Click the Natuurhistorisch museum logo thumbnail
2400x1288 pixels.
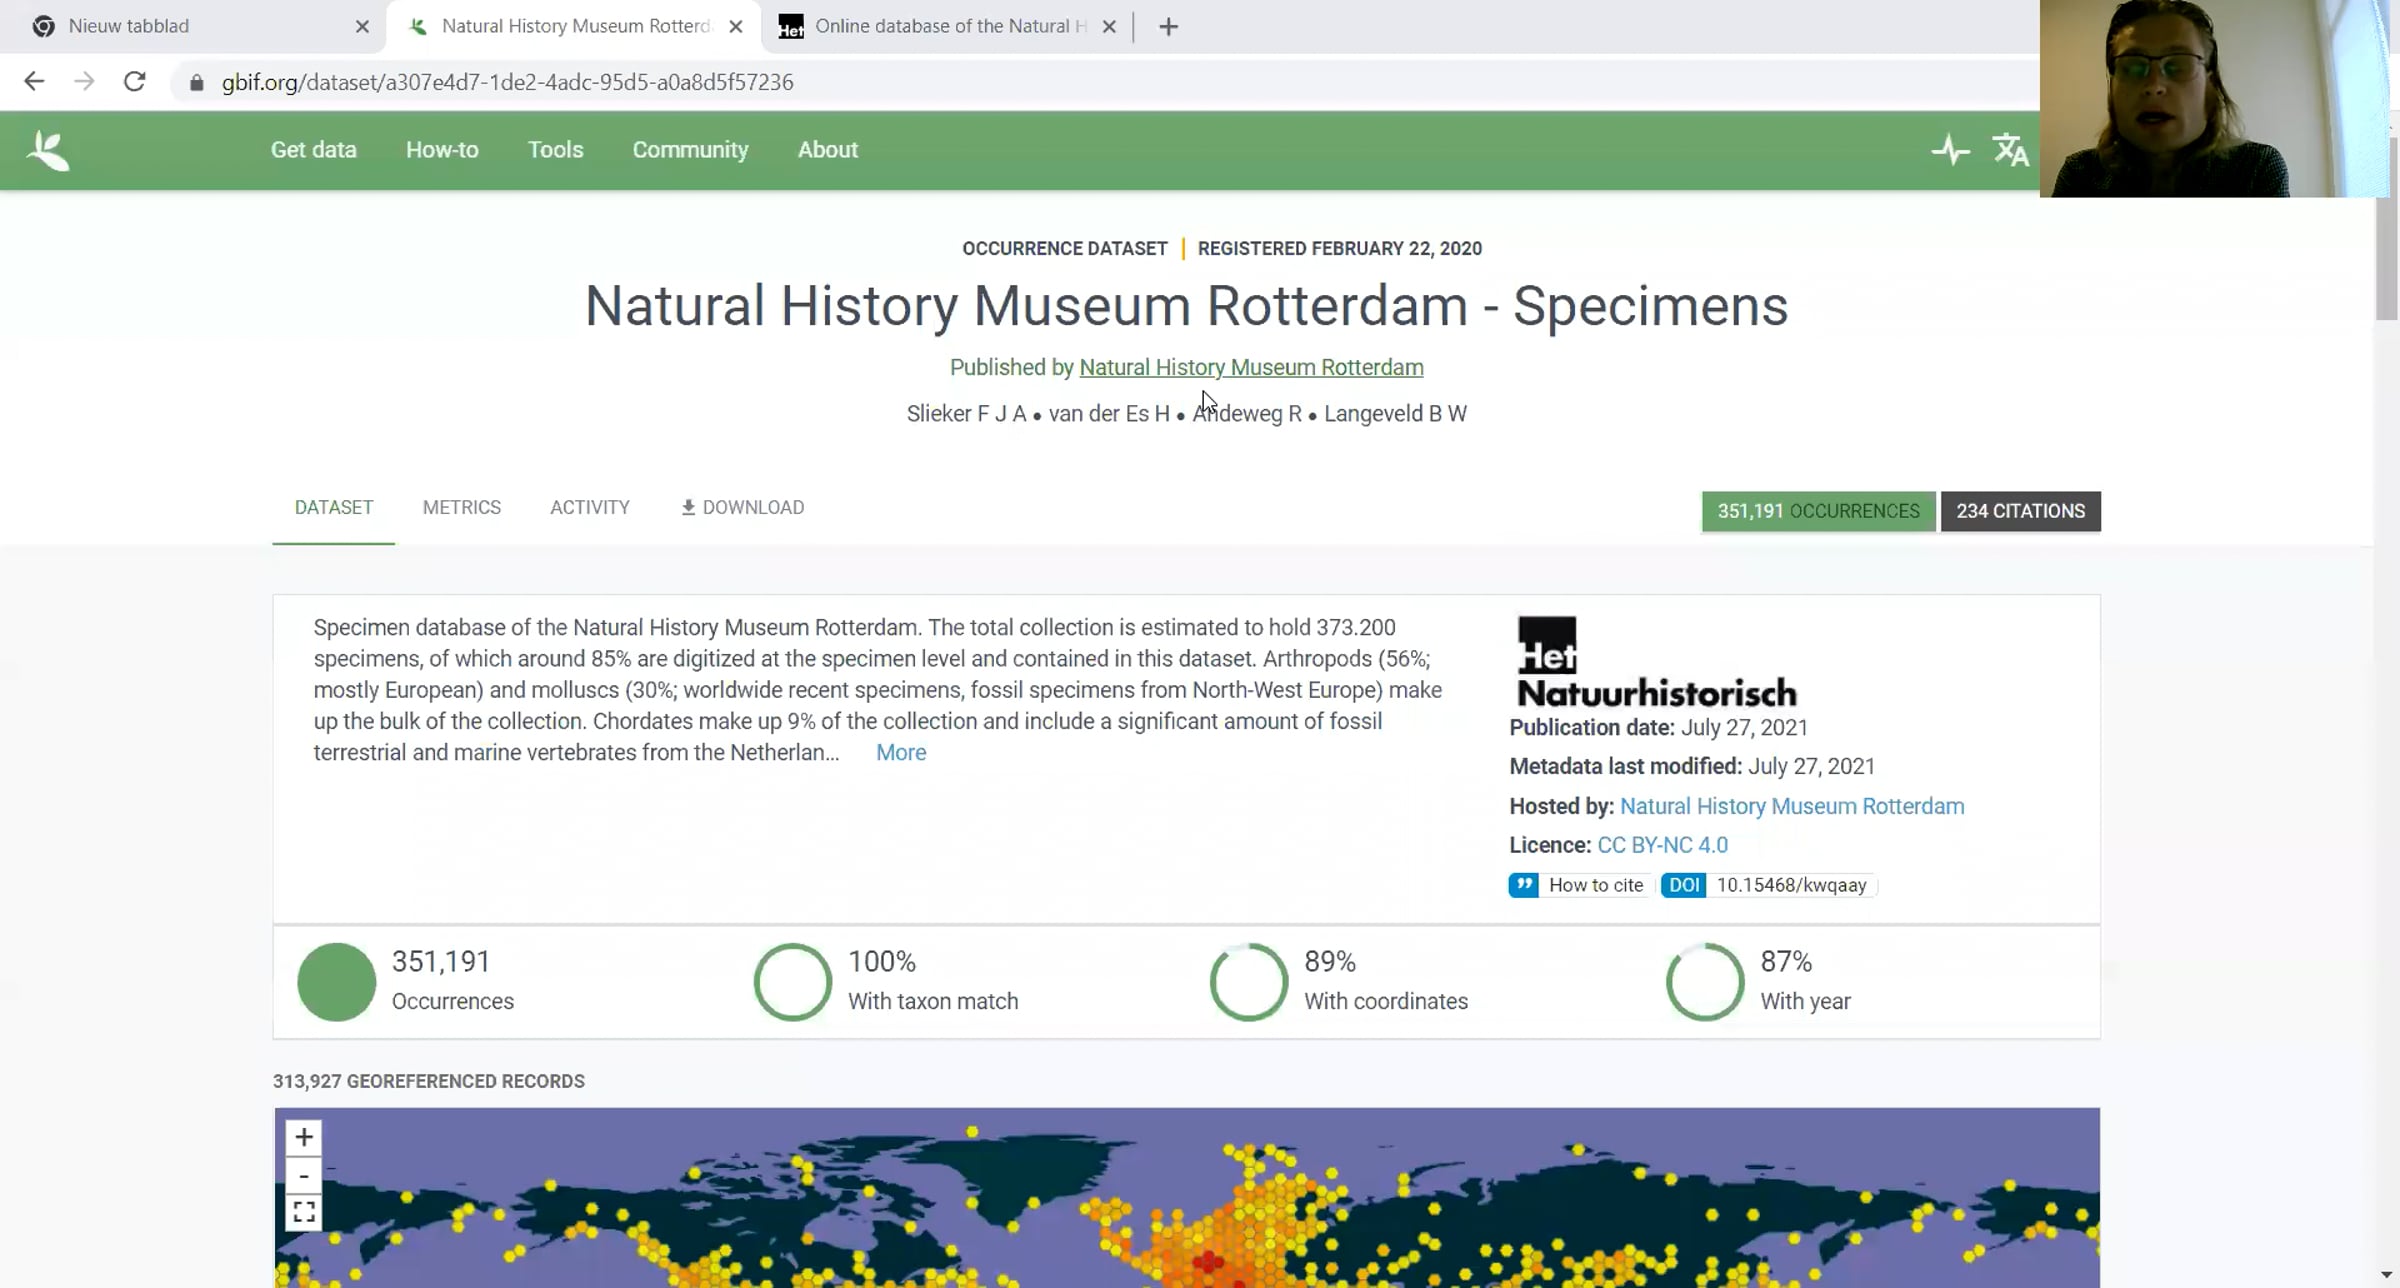point(1655,662)
